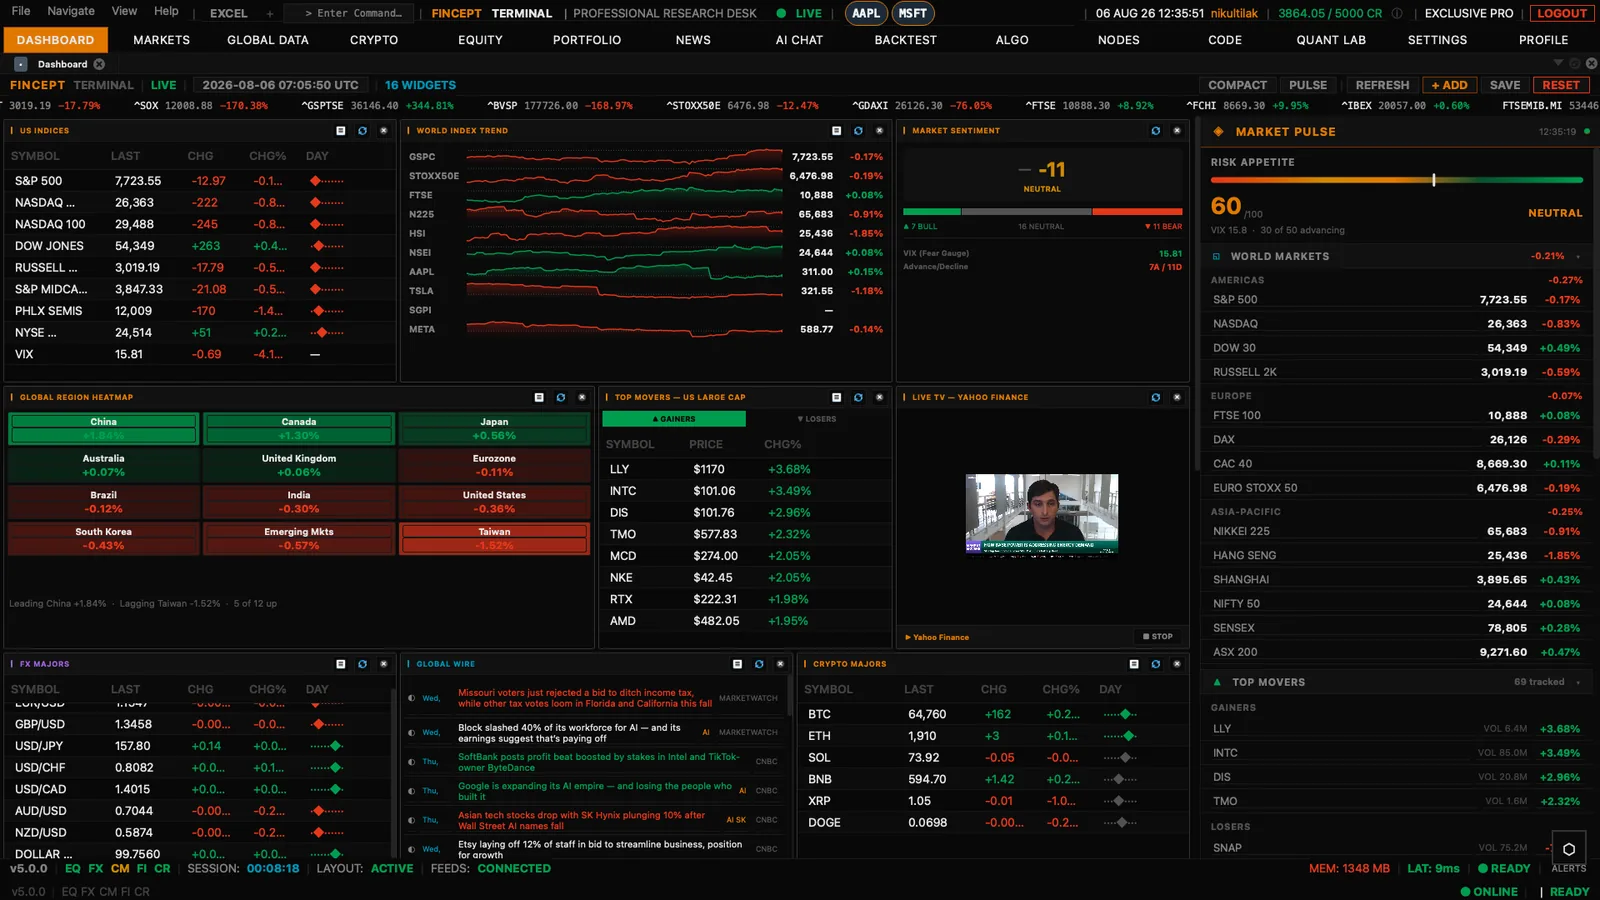Refresh the Global Region Heatmap widget
This screenshot has height=900, width=1600.
pos(561,397)
